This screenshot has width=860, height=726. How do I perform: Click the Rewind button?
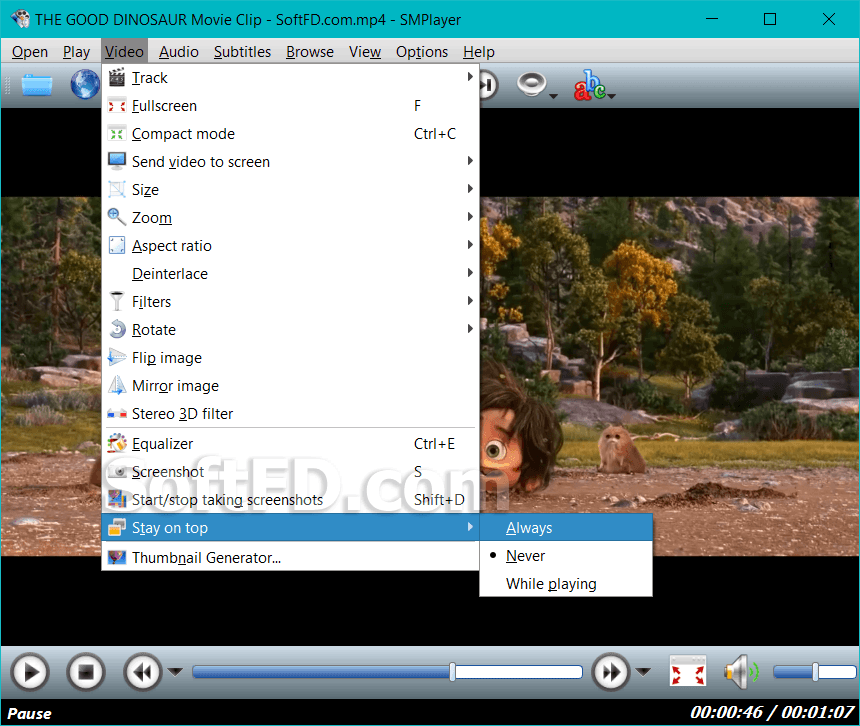[143, 672]
